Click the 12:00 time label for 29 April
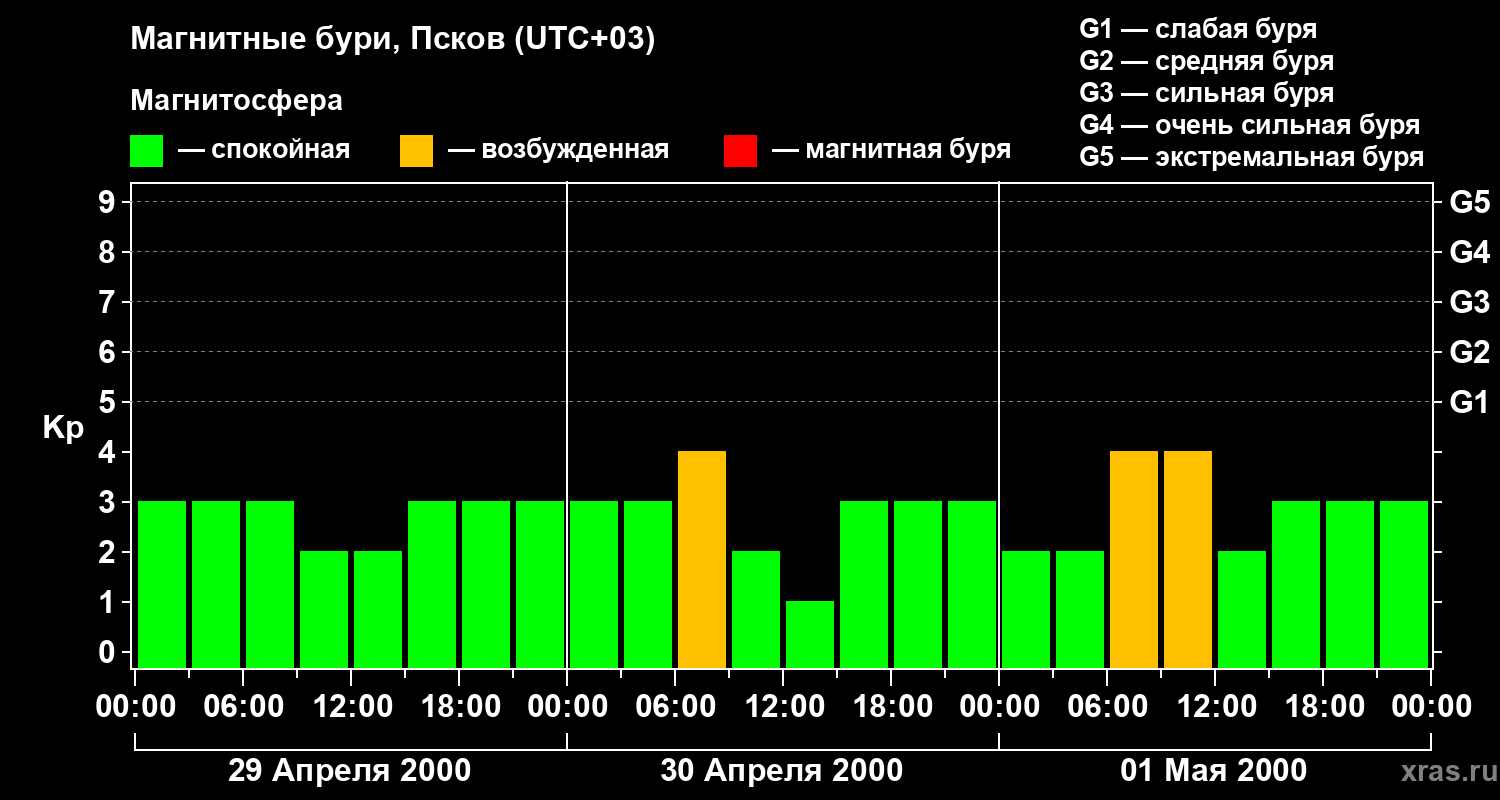The image size is (1500, 800). point(351,706)
